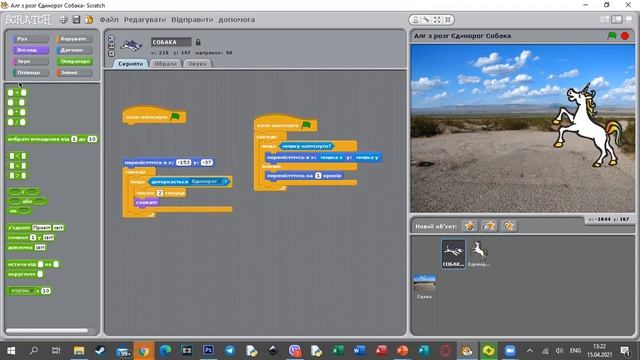Screen dimensions: 640x360
Task: Click the globe language icon
Action: tap(63, 20)
